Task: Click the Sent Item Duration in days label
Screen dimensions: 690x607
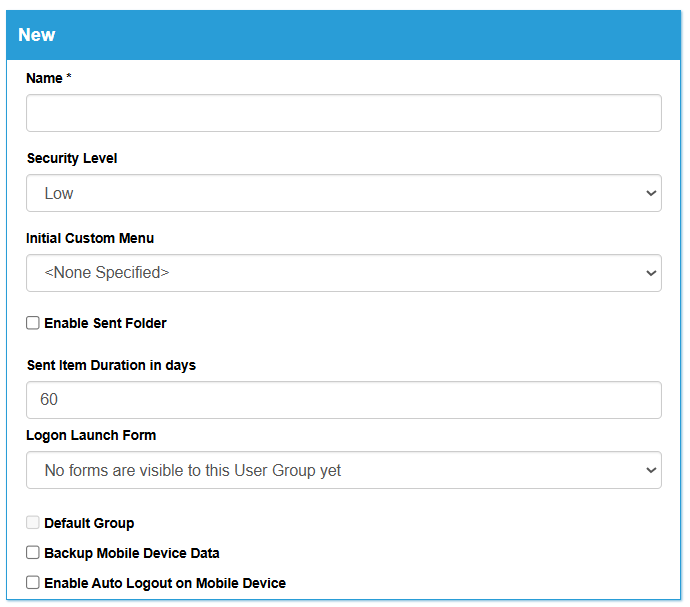Action: 111,365
